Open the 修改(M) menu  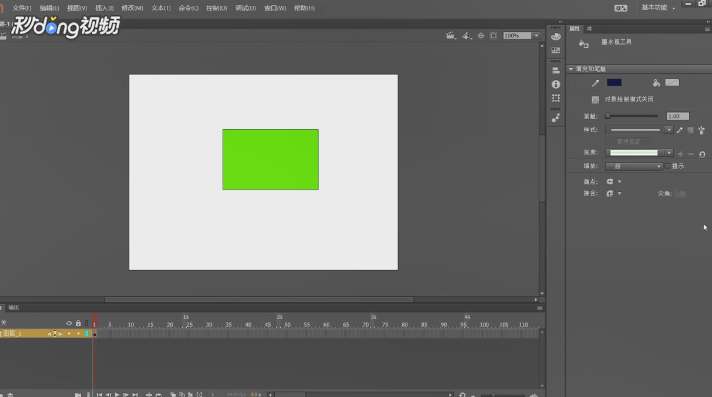tap(132, 8)
